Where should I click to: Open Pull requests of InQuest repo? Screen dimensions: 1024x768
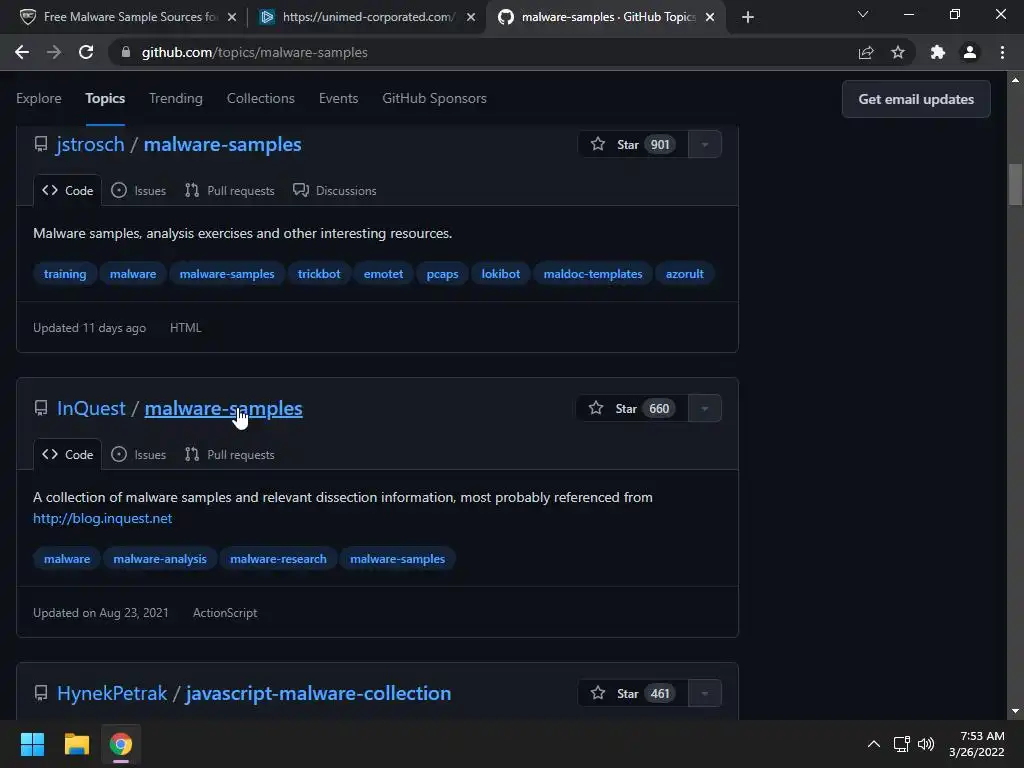coord(230,455)
